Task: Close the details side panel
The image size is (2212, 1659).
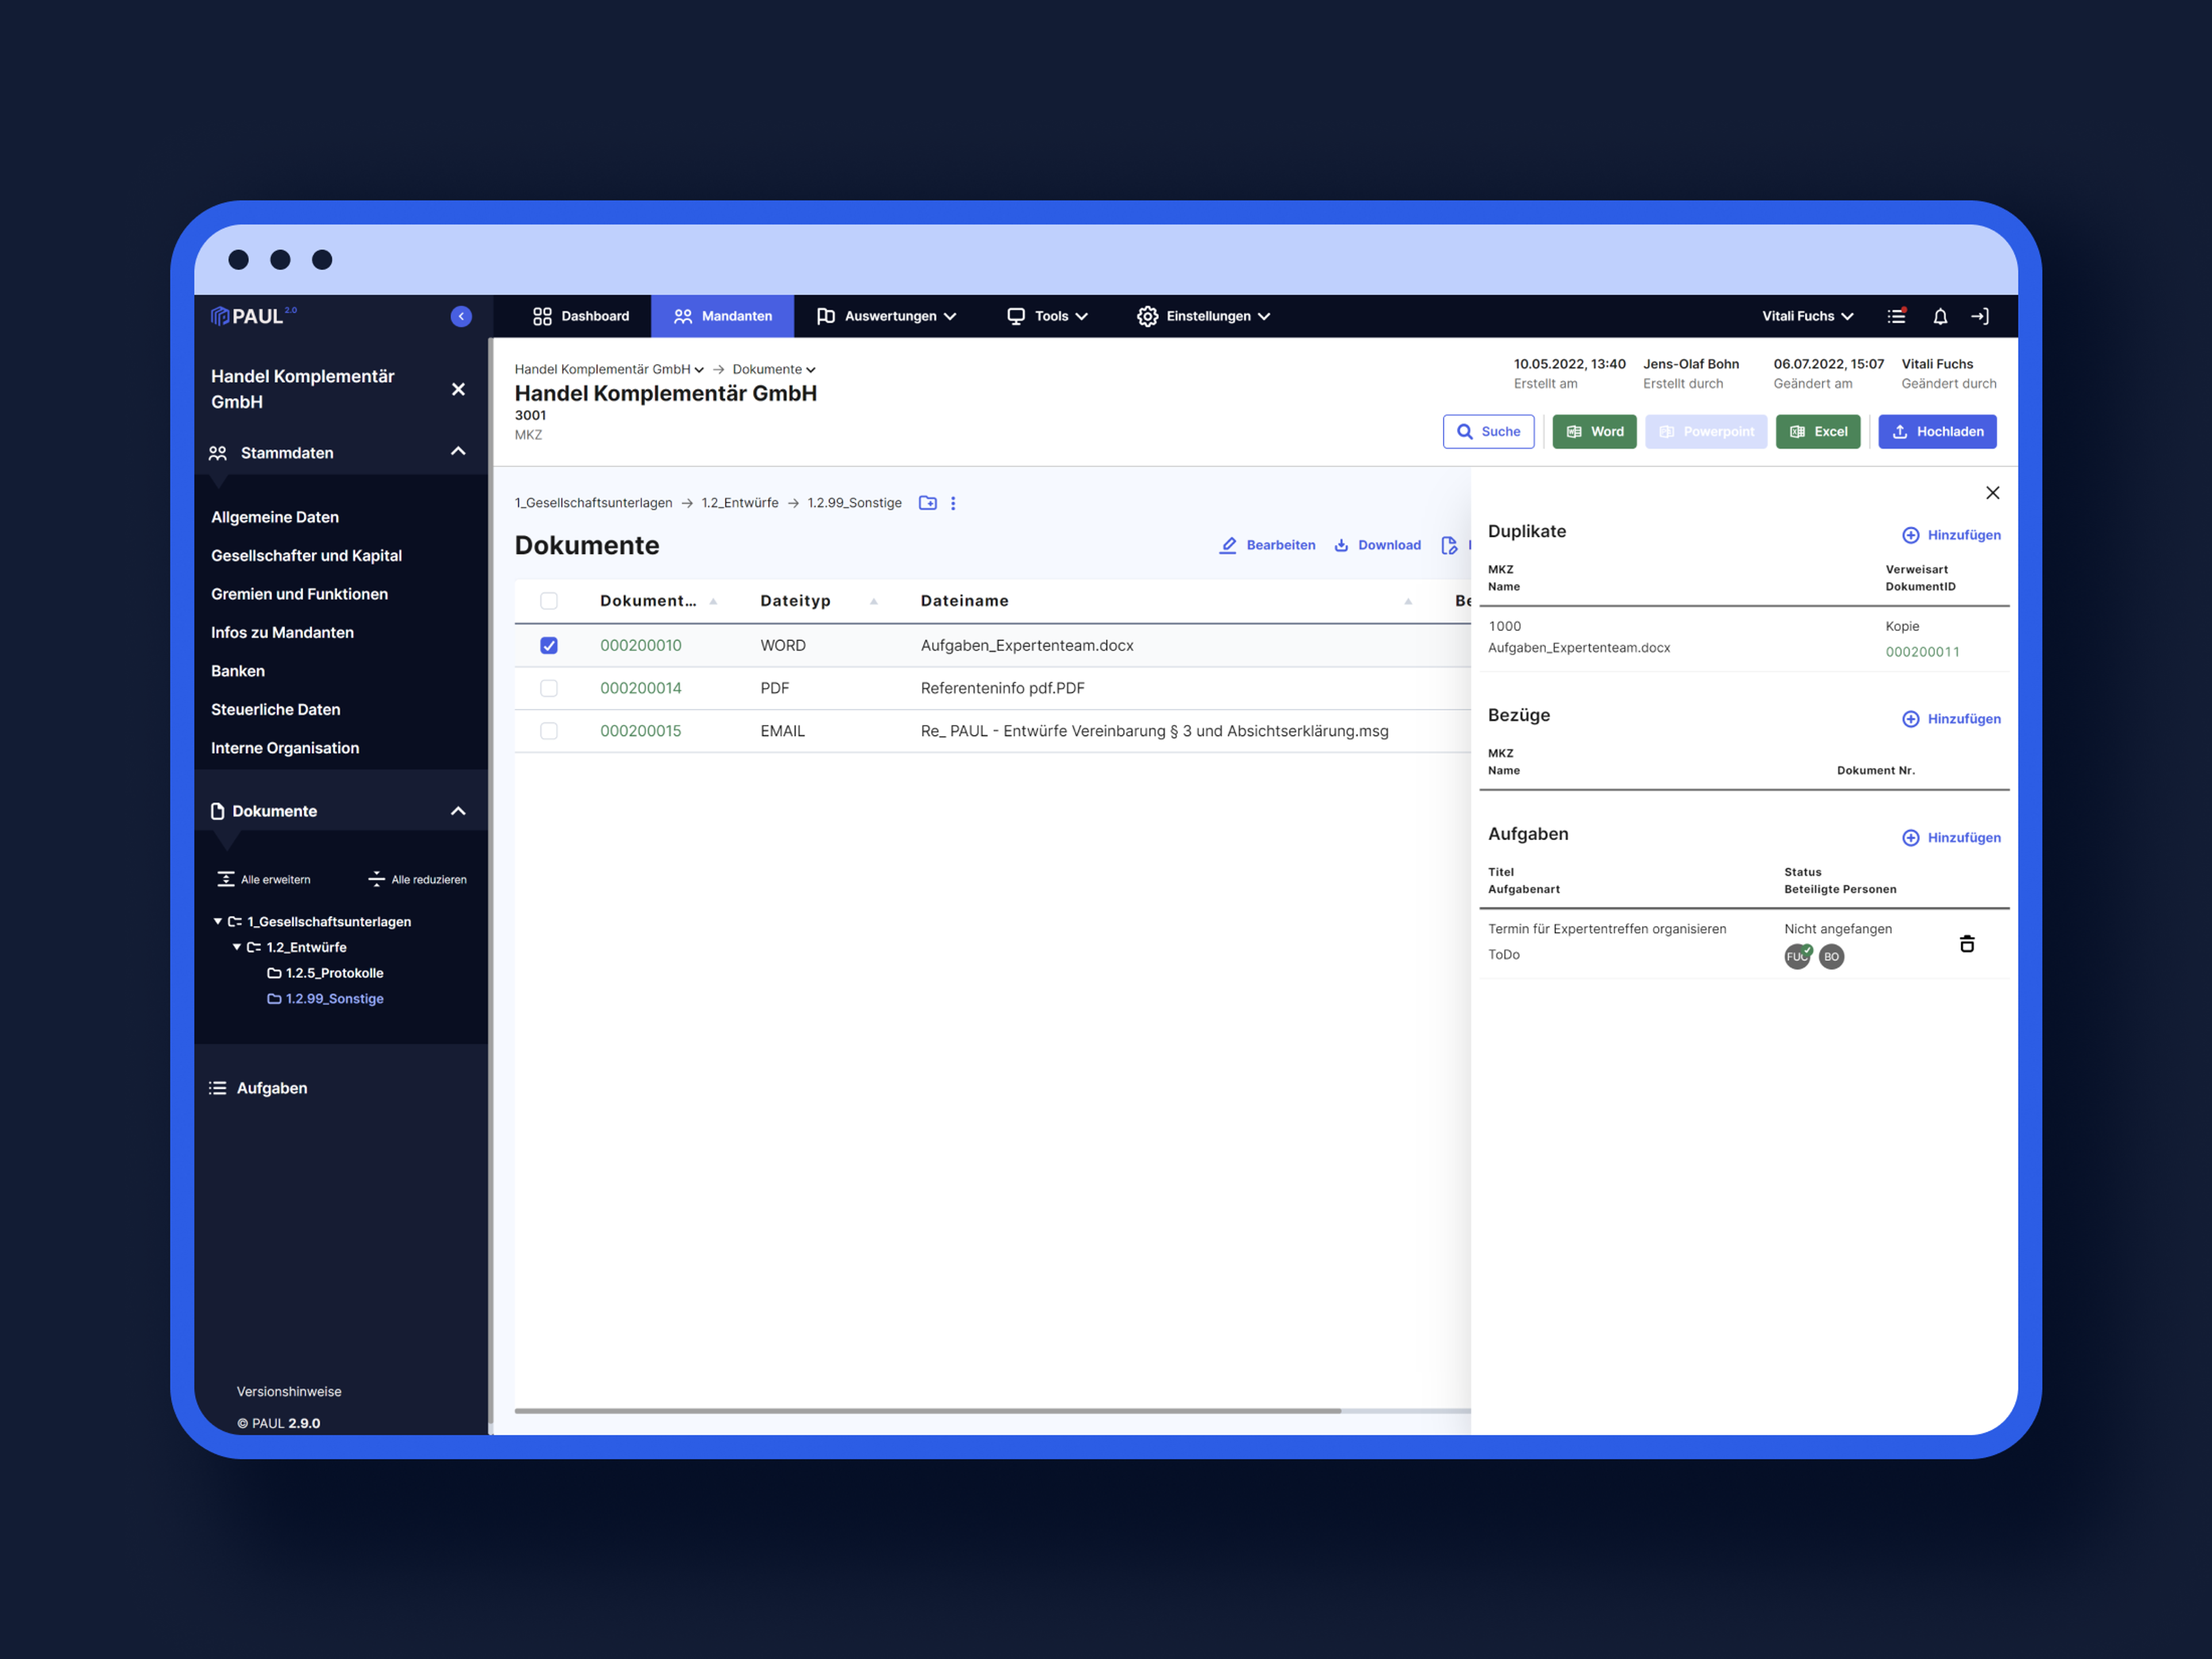Action: coord(1992,492)
